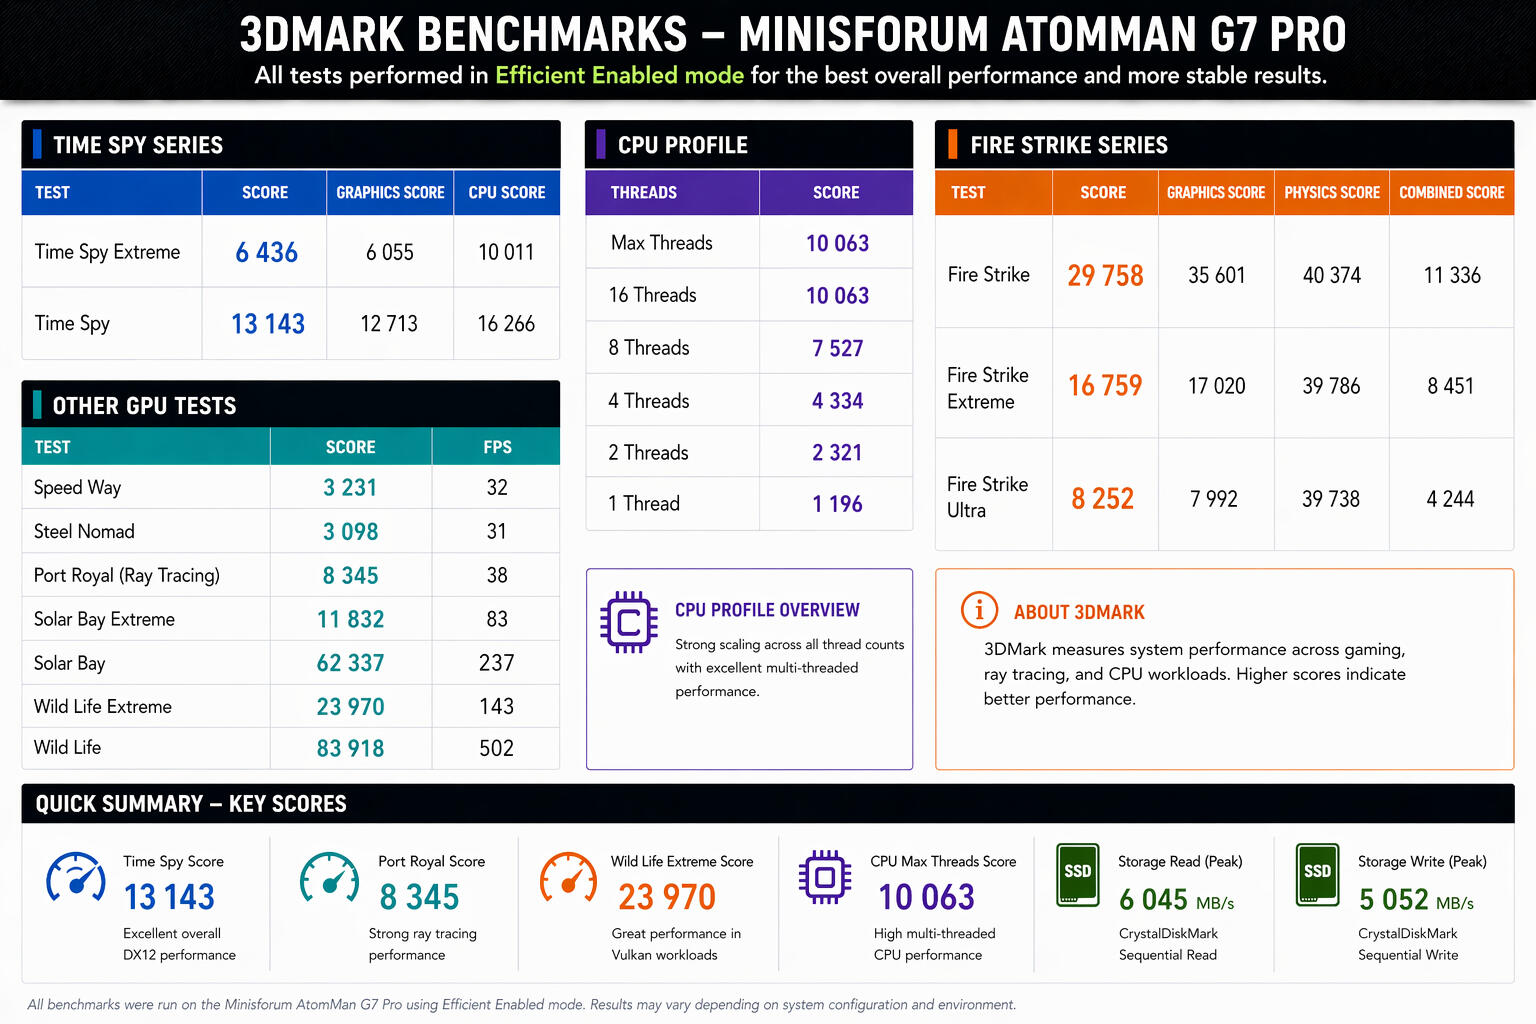
Task: Click the Max Threads row label
Action: click(x=661, y=243)
